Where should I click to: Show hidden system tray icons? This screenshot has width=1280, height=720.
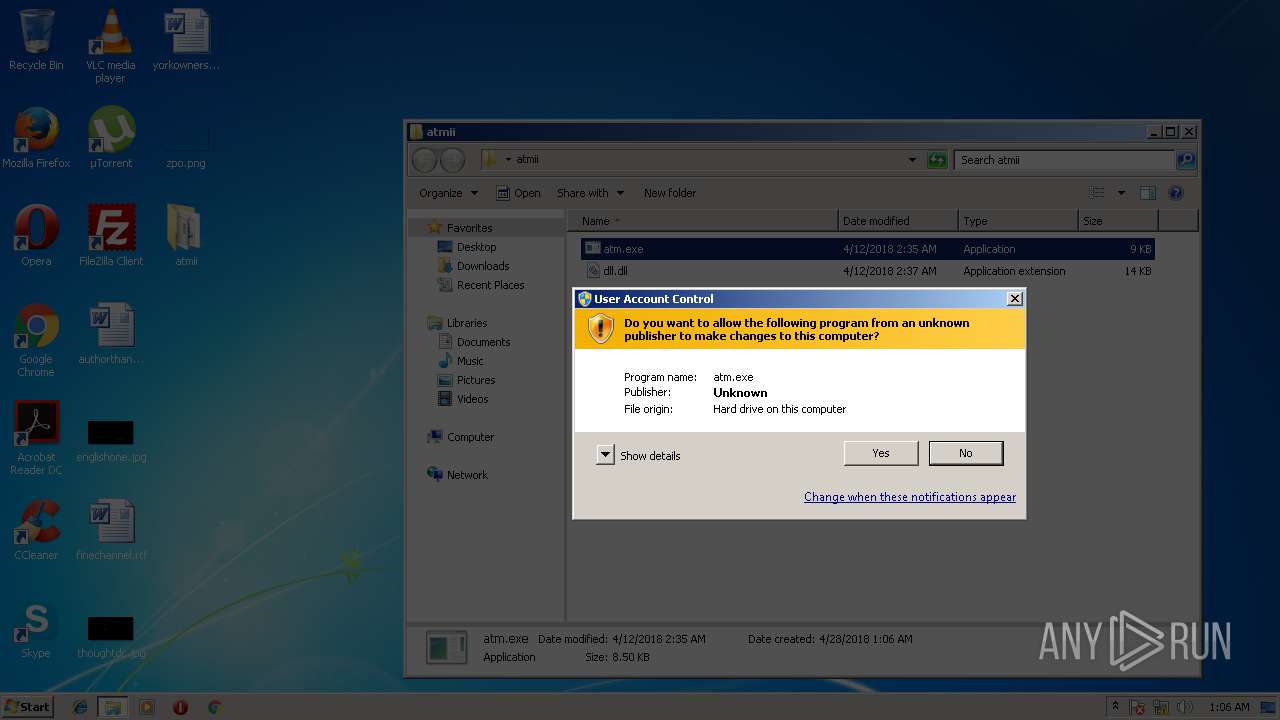[x=1114, y=707]
